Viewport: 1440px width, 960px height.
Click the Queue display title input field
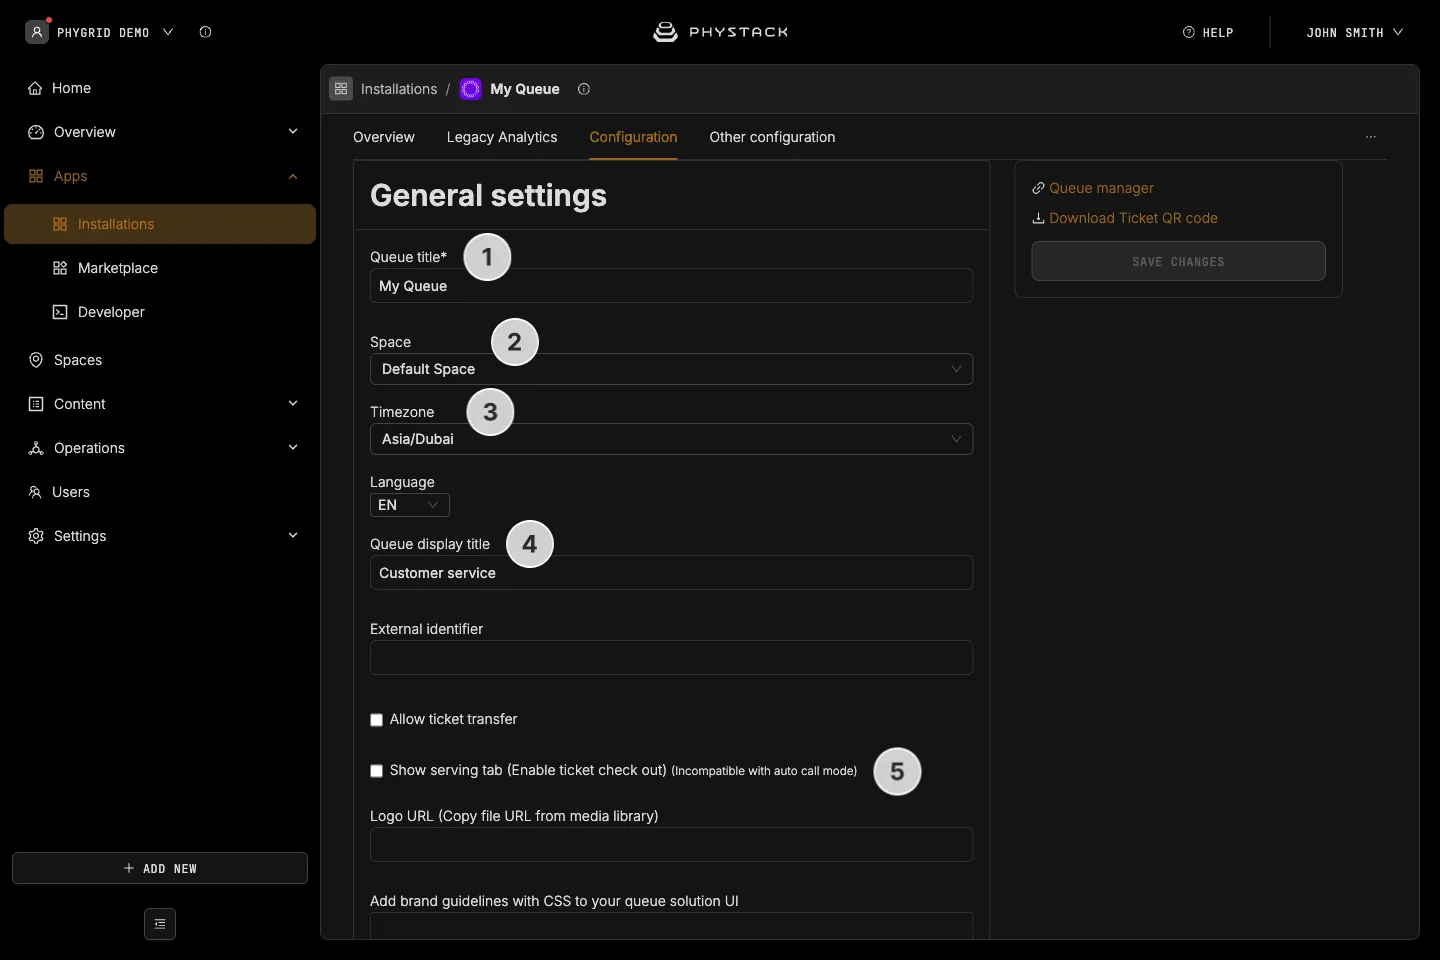coord(671,573)
